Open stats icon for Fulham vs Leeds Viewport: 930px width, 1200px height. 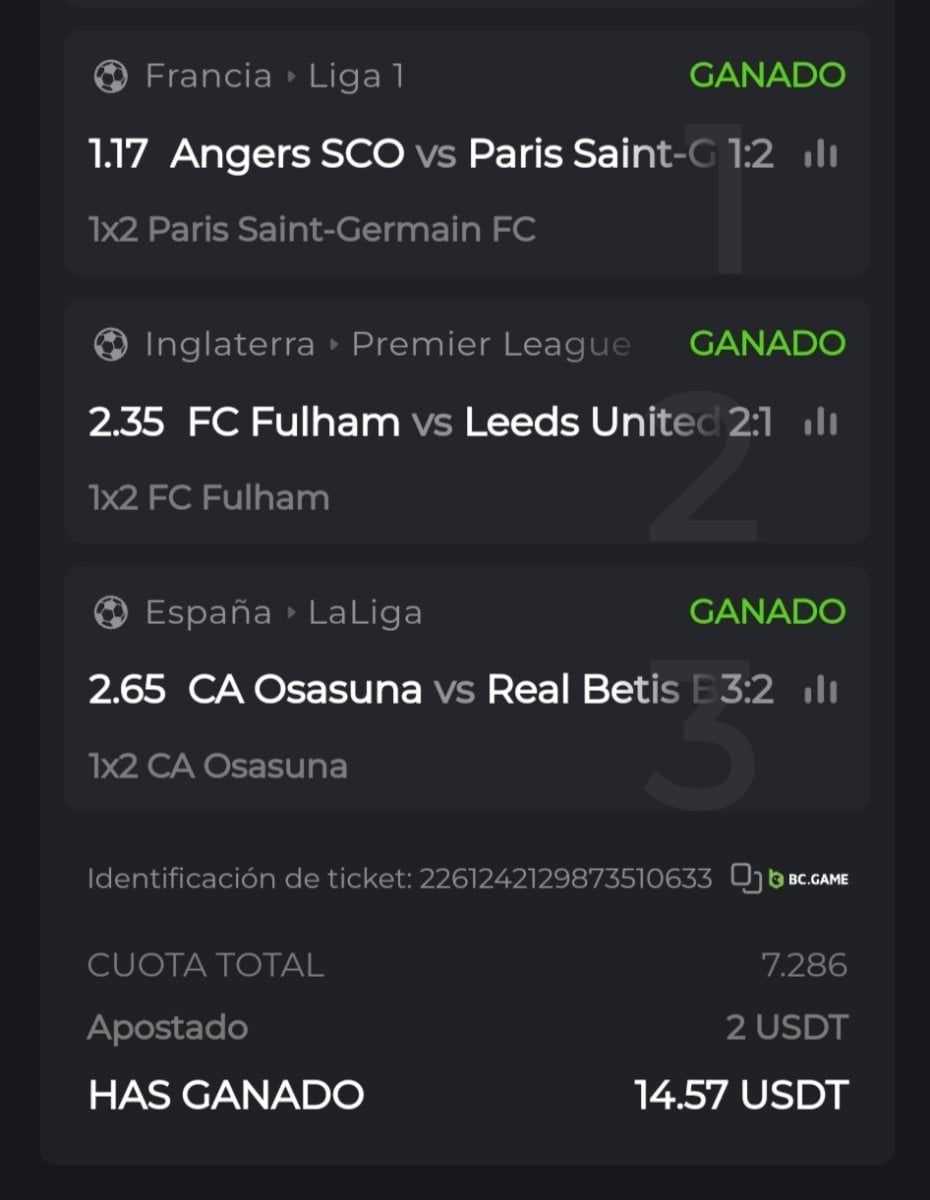click(x=820, y=423)
